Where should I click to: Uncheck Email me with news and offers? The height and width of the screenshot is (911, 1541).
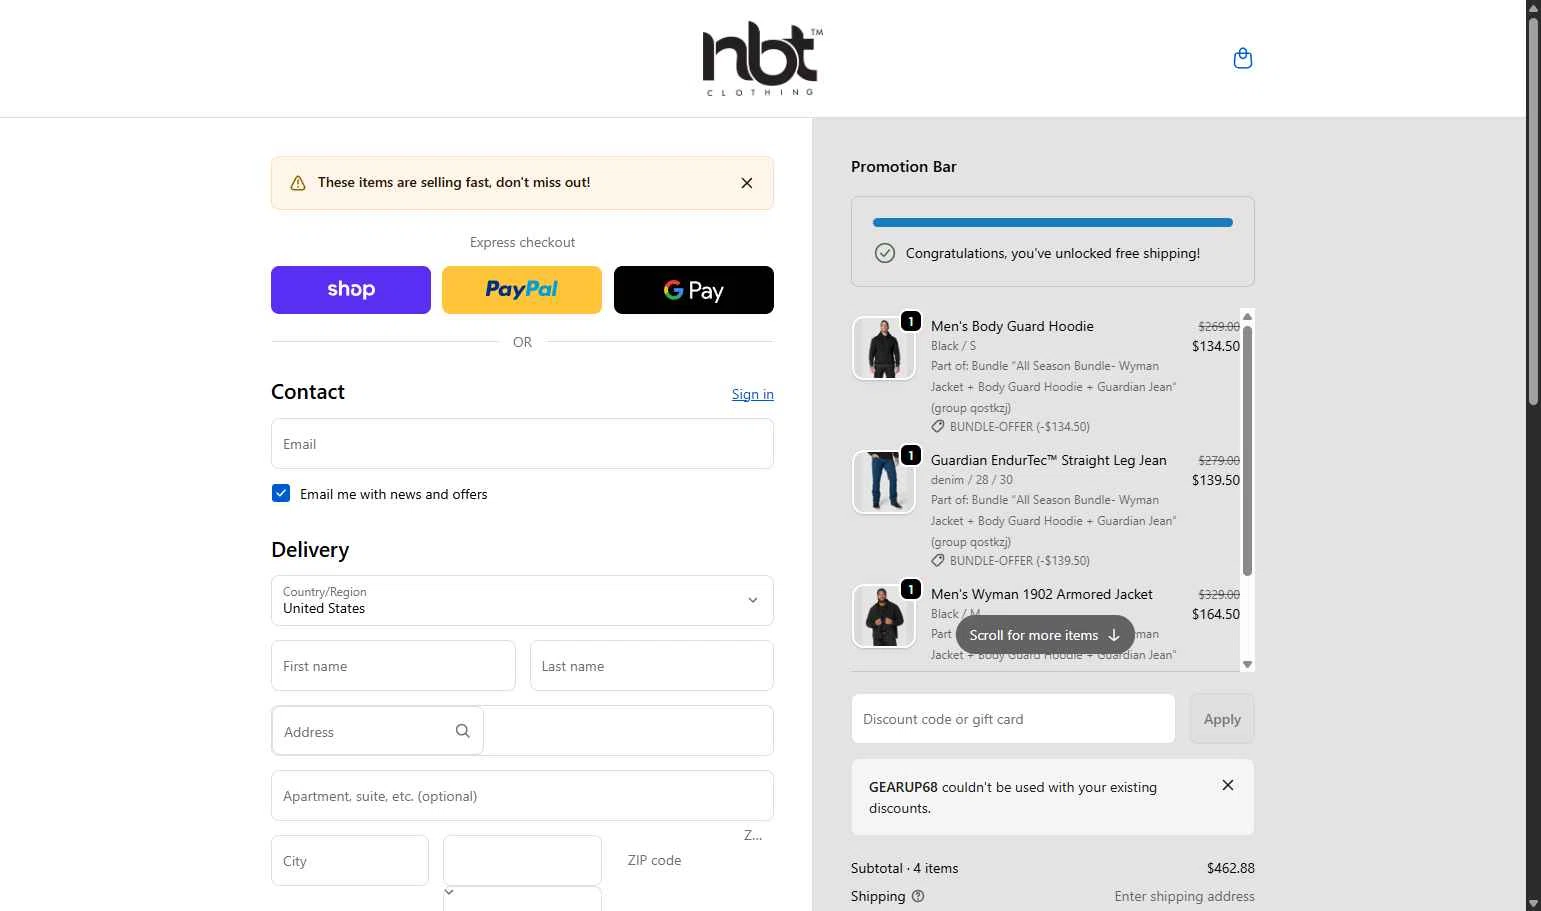pyautogui.click(x=281, y=493)
